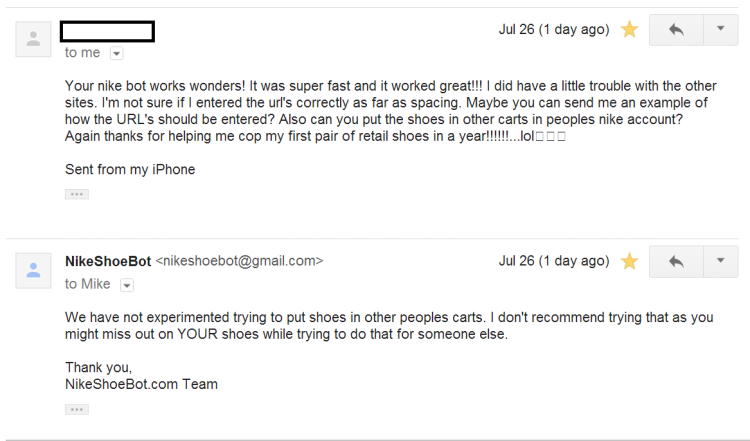
Task: Star the first email message
Action: [629, 30]
